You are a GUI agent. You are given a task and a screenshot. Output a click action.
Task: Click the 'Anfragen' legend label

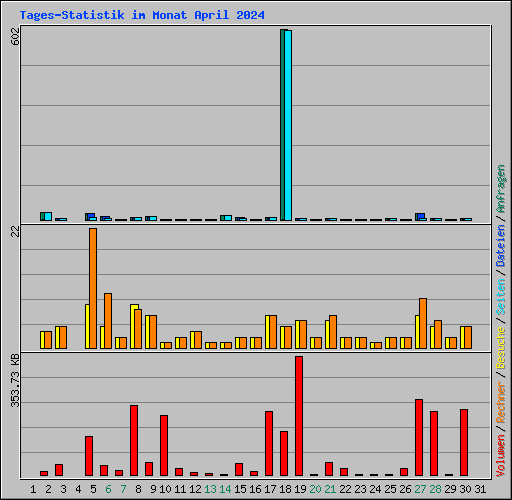pos(501,189)
